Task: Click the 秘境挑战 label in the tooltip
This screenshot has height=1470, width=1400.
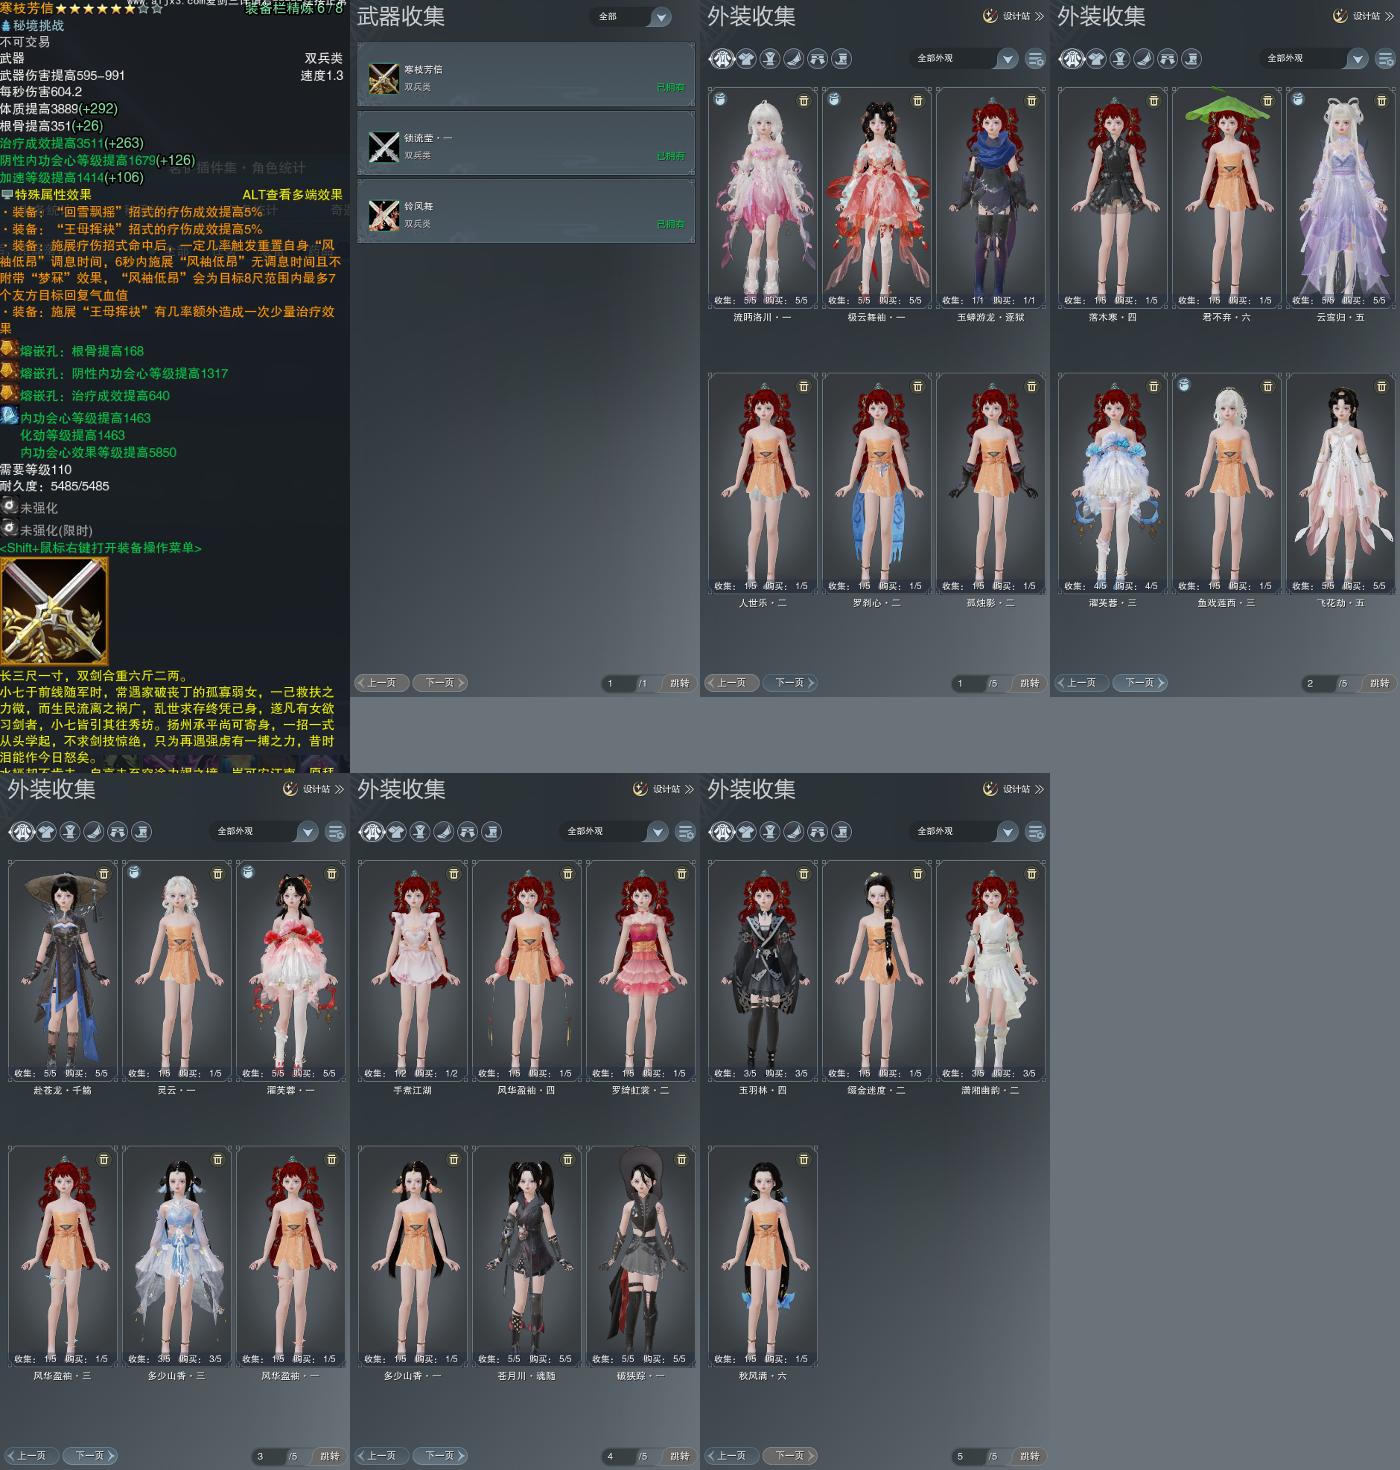Action: (x=38, y=26)
